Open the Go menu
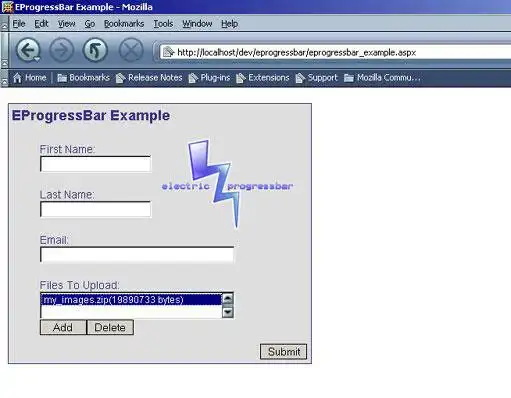The width and height of the screenshot is (511, 398). [x=90, y=24]
